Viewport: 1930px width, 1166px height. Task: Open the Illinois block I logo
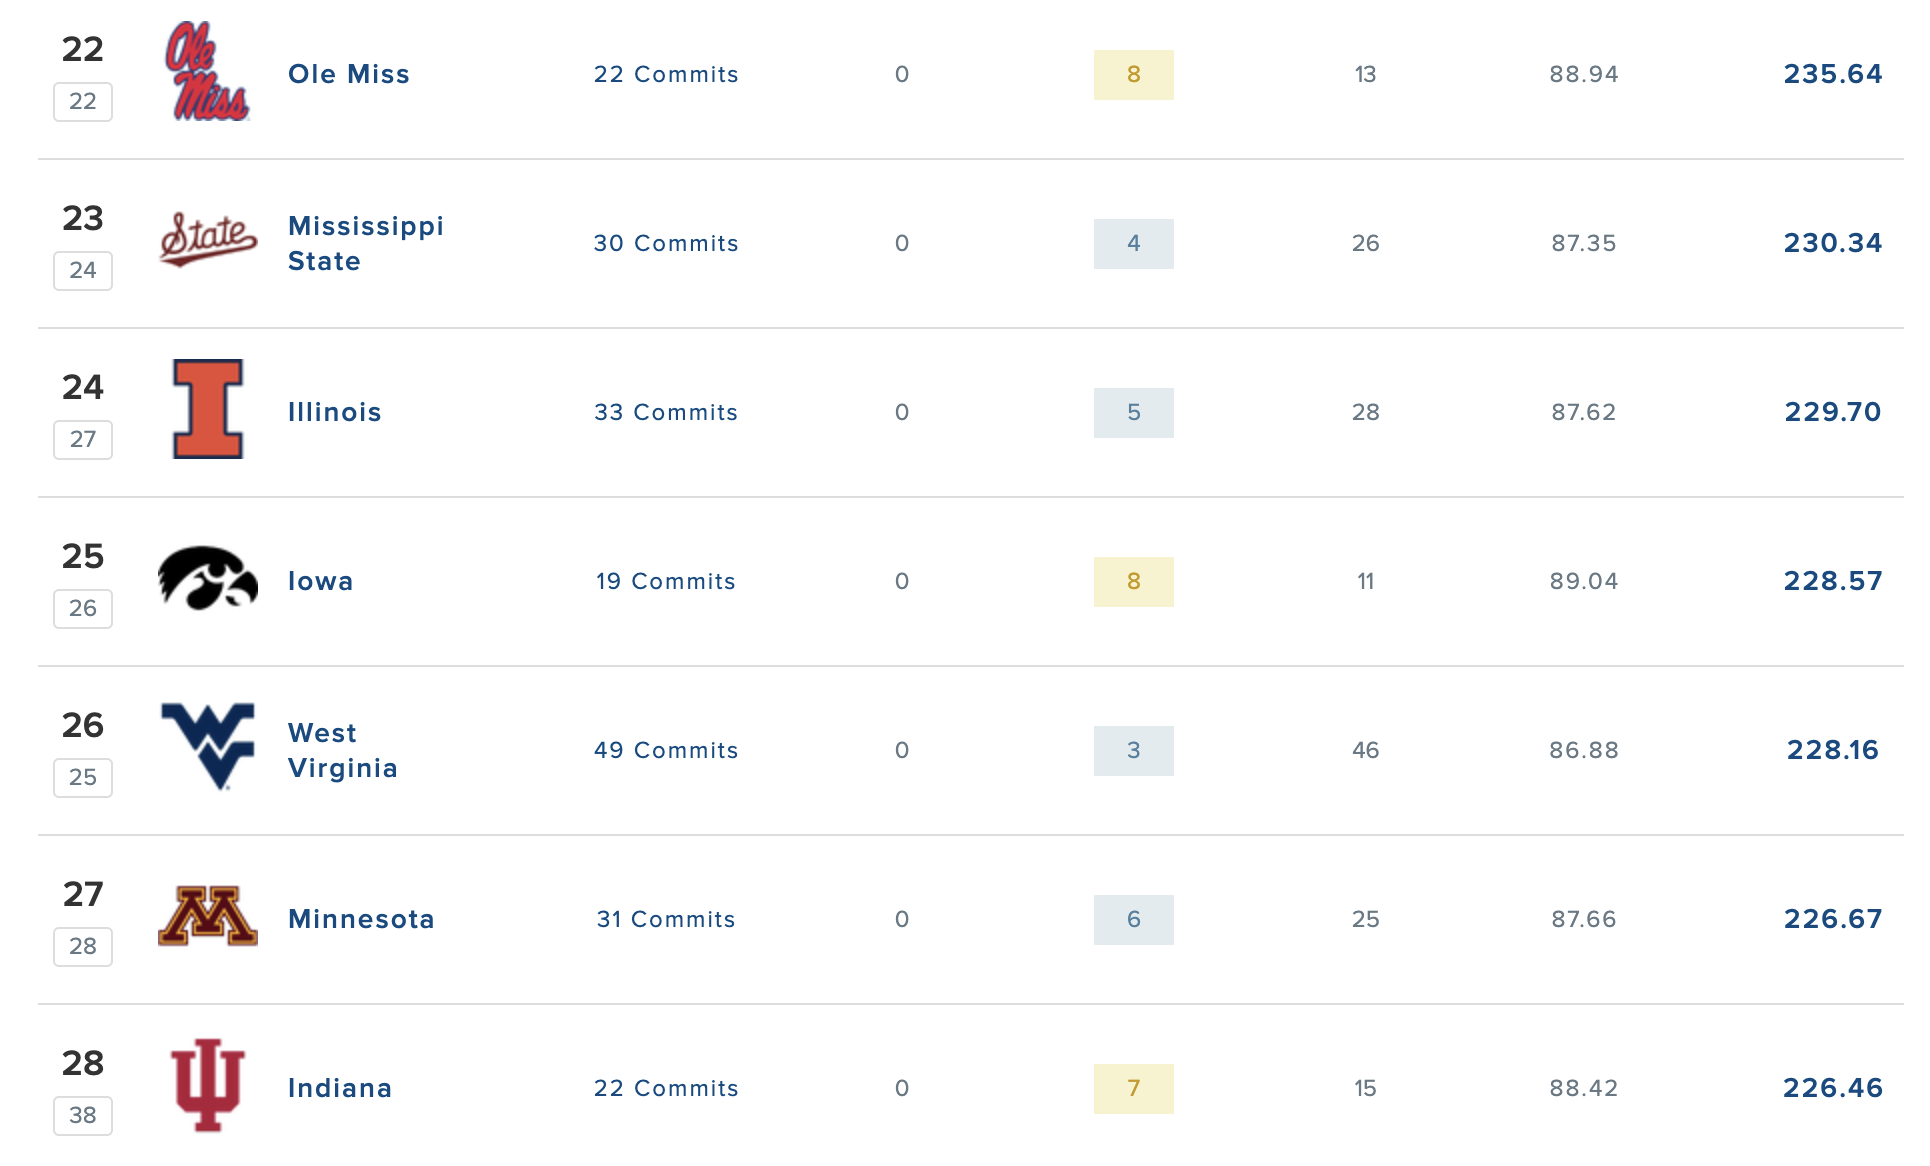pos(208,409)
